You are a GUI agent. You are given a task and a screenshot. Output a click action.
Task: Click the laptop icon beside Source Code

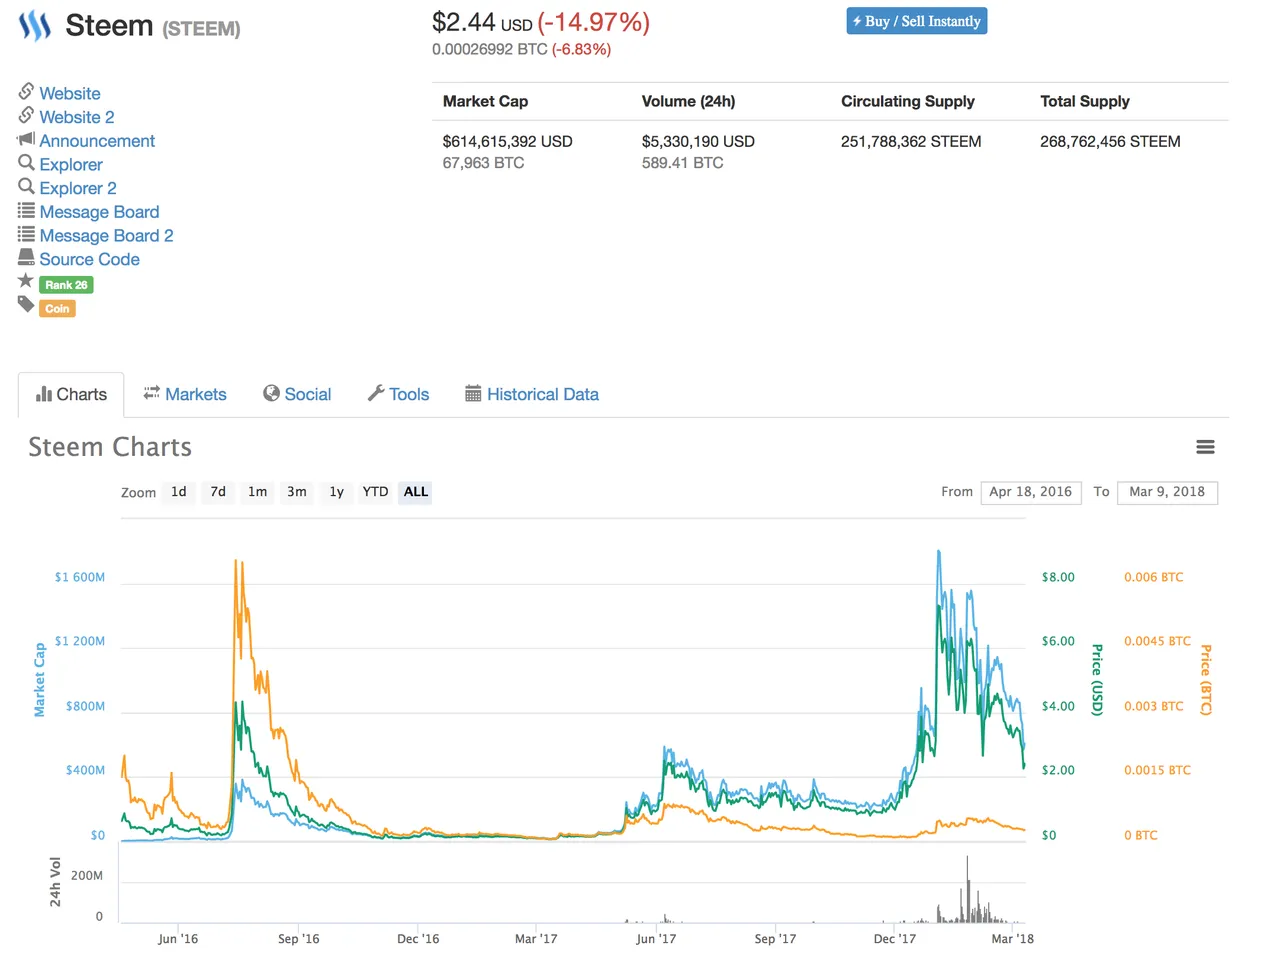coord(27,257)
